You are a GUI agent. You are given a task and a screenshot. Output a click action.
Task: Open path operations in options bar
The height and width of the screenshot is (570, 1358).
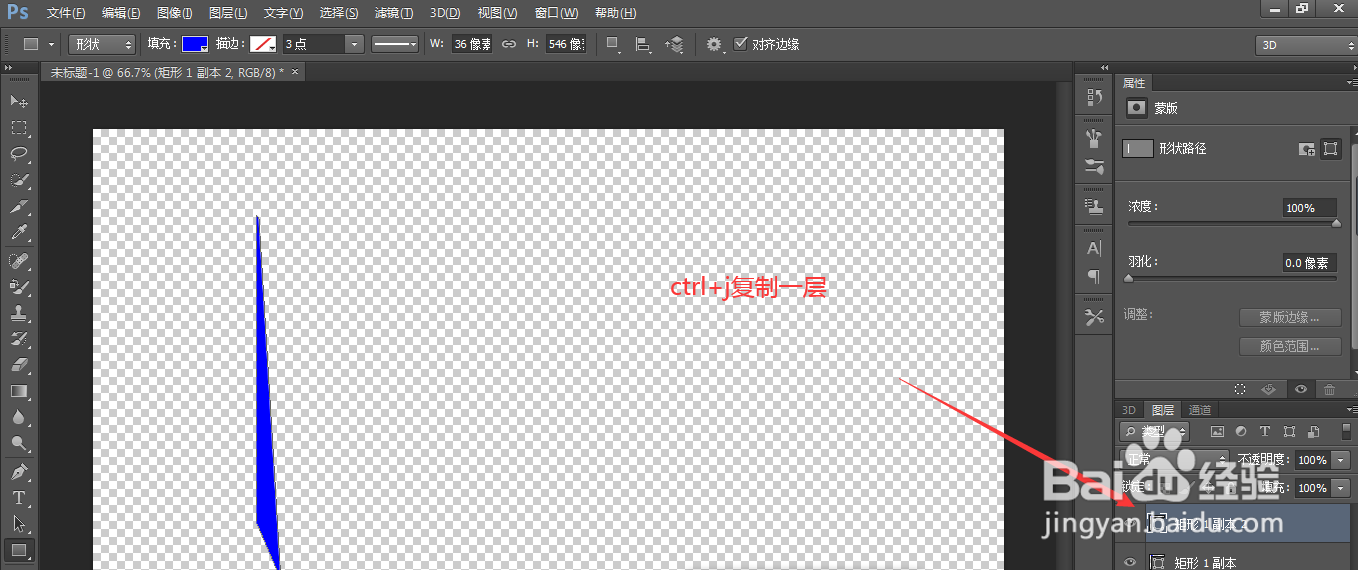(613, 44)
